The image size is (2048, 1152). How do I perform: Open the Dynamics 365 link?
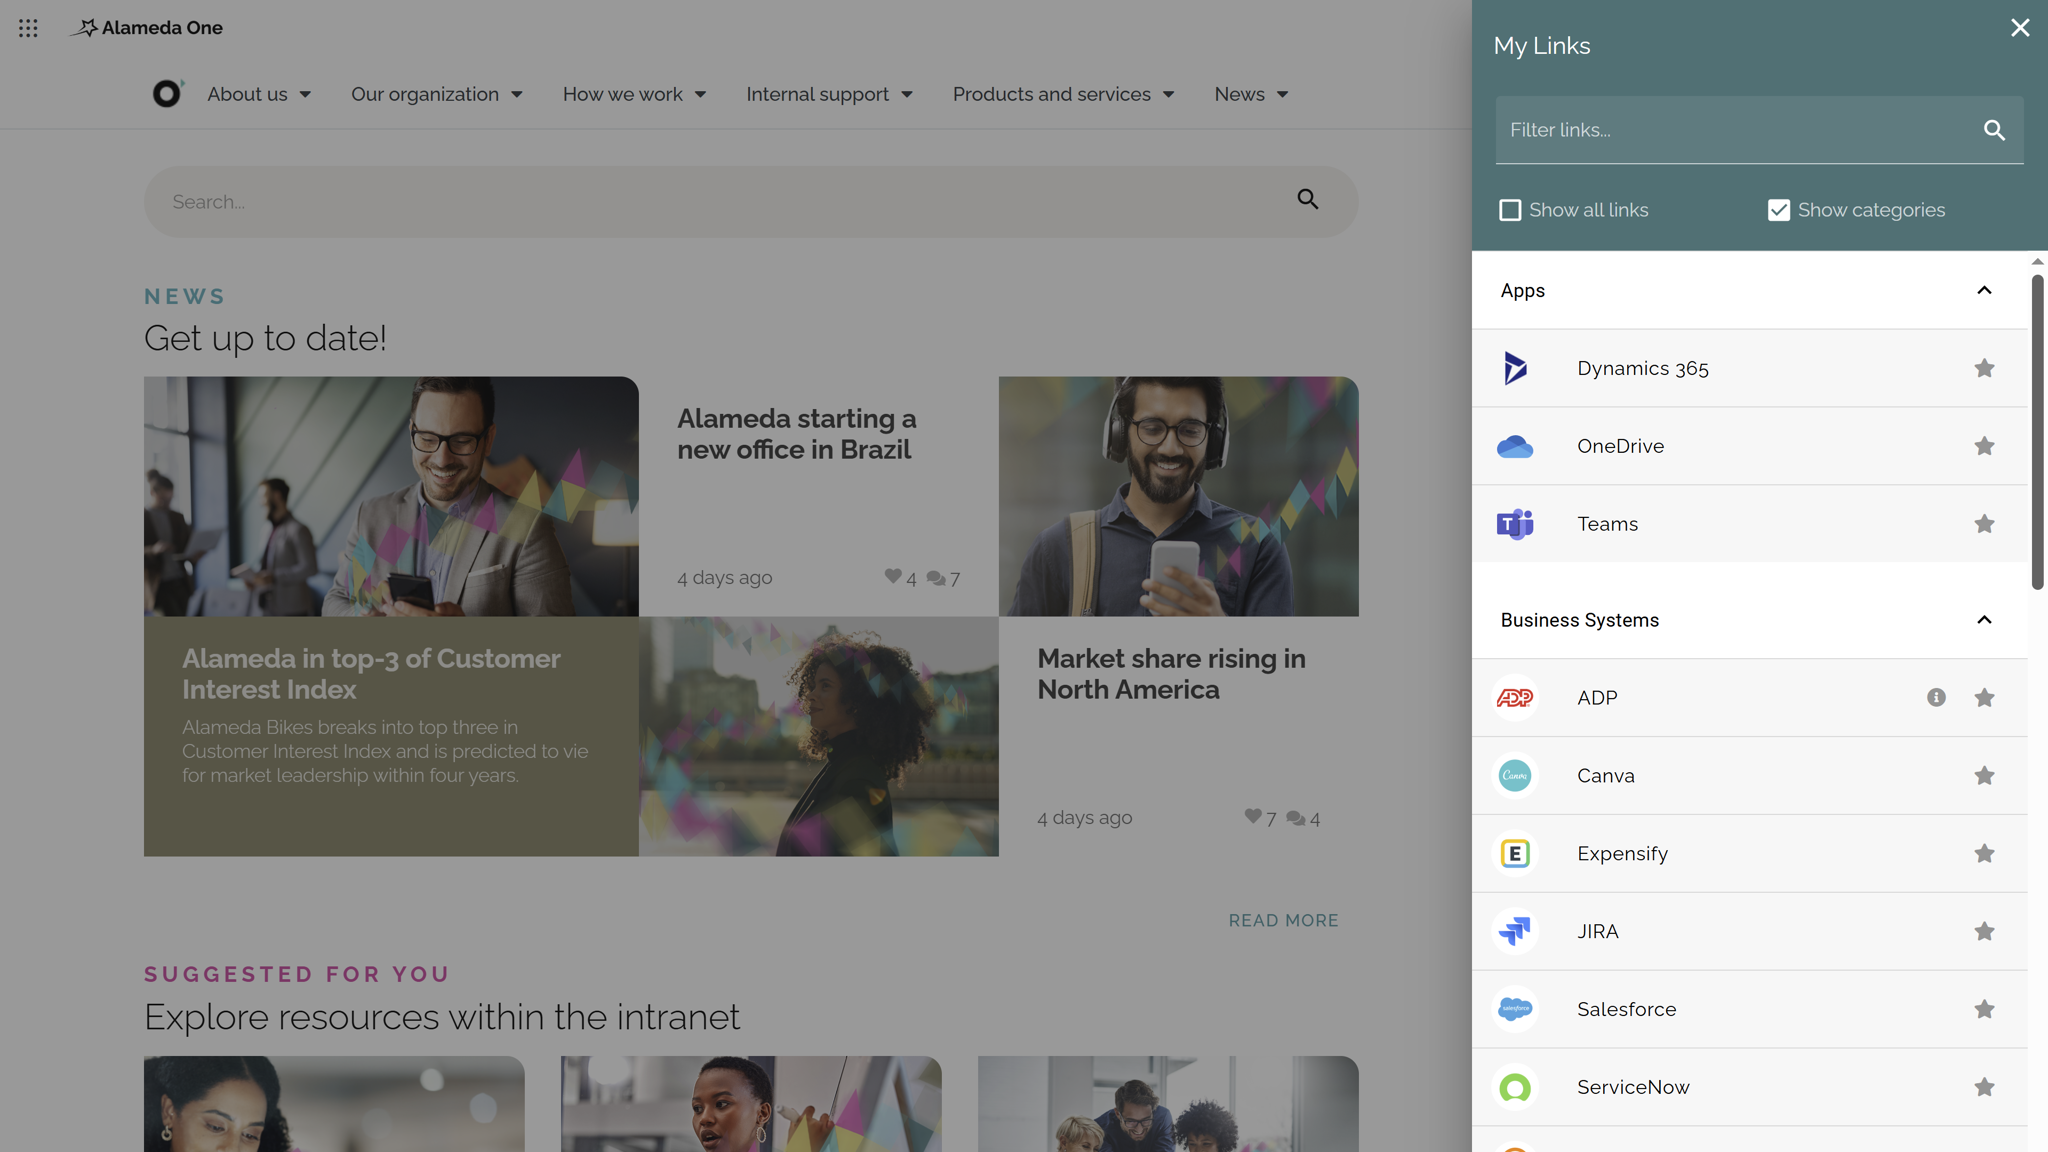pos(1642,368)
